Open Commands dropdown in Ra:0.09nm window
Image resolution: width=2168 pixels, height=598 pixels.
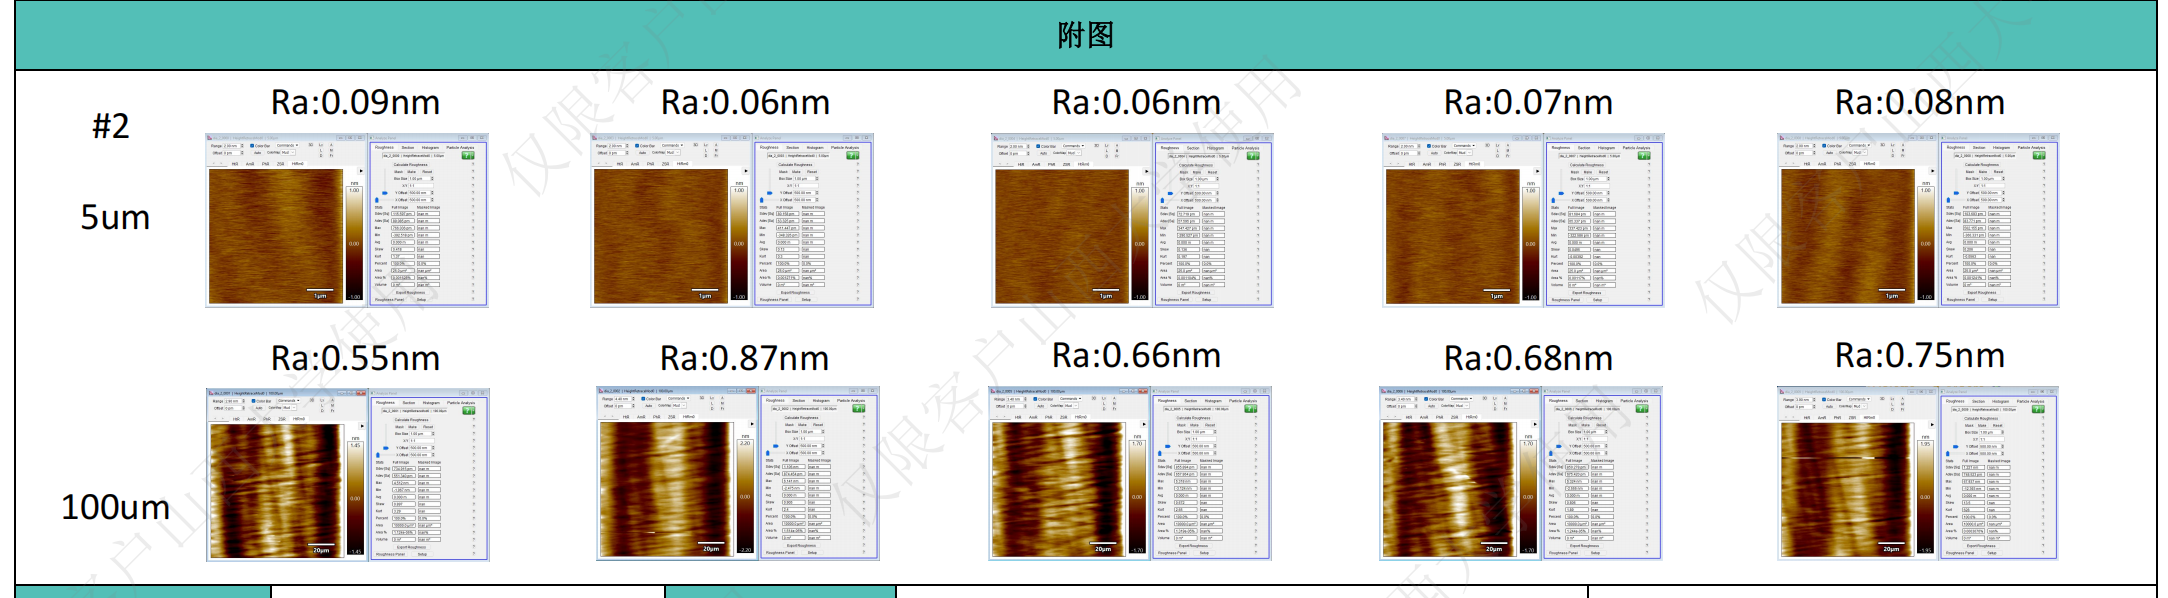coord(286,146)
